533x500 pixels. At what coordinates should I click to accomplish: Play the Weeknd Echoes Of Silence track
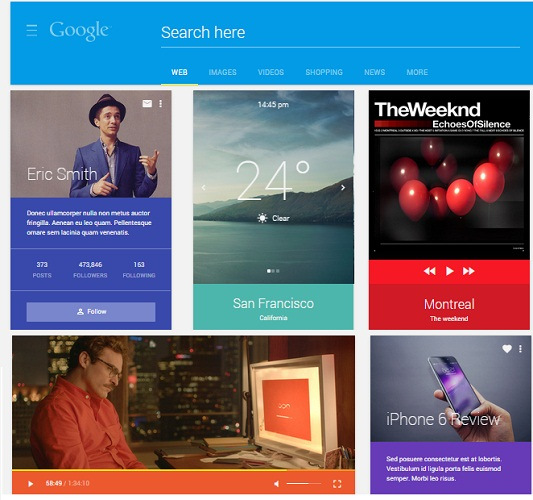point(449,271)
